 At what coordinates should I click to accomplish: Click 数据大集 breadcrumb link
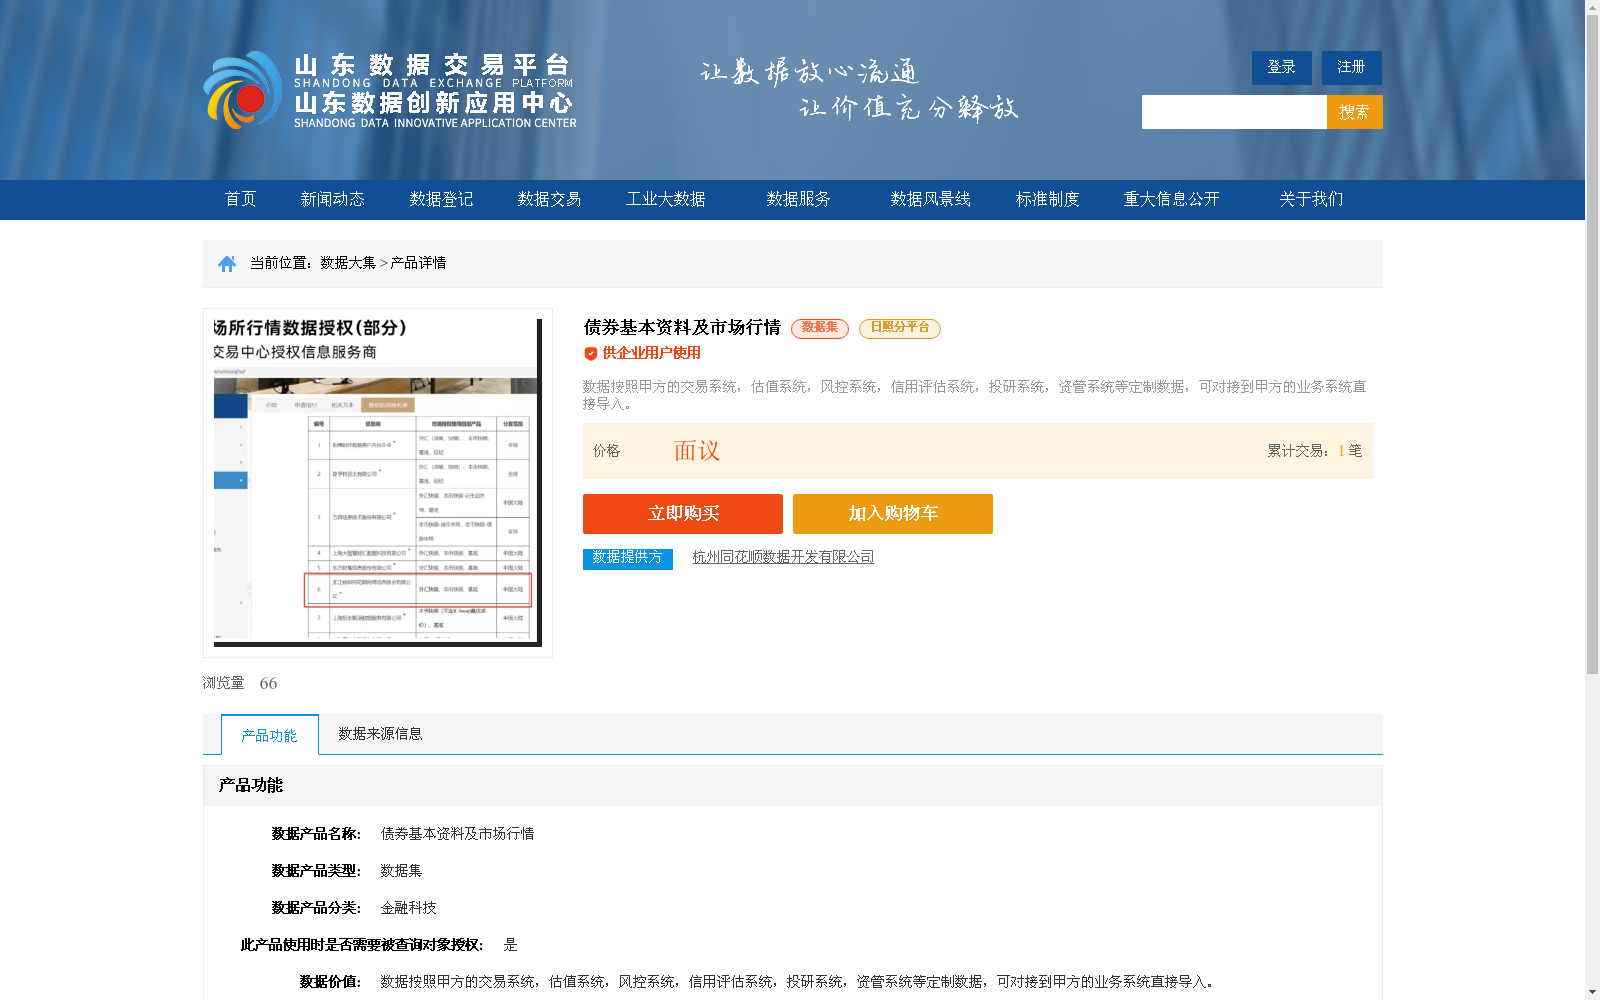coord(348,263)
